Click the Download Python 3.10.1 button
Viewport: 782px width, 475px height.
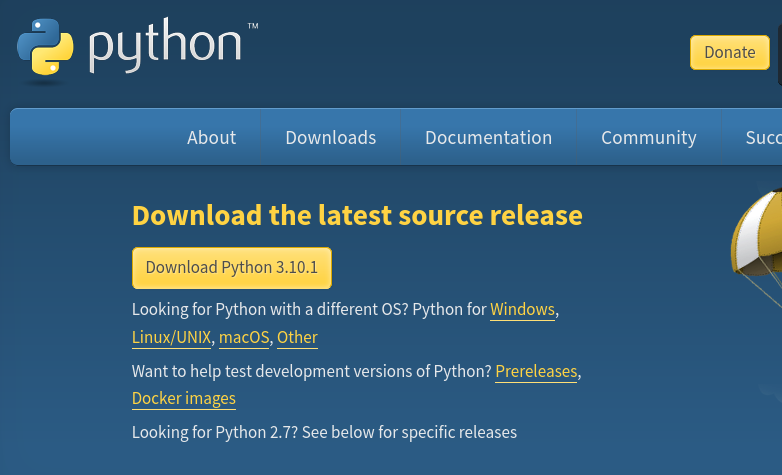[232, 268]
